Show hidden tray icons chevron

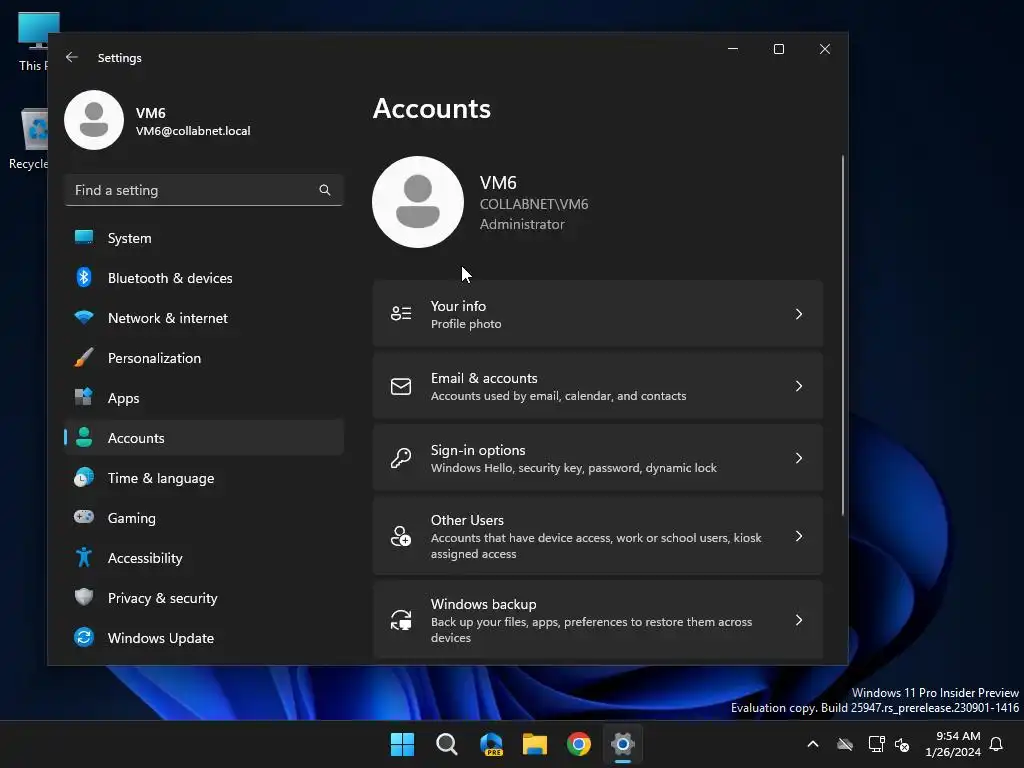[x=813, y=744]
